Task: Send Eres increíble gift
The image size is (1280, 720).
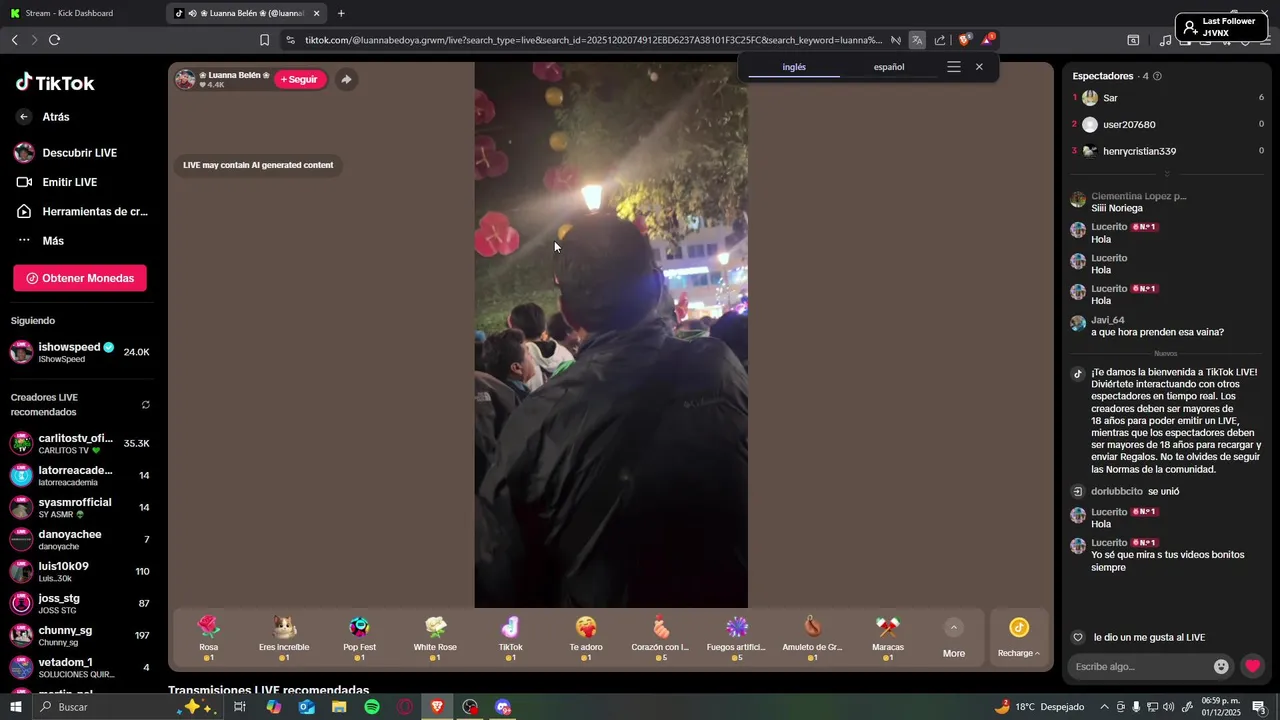Action: pos(284,638)
